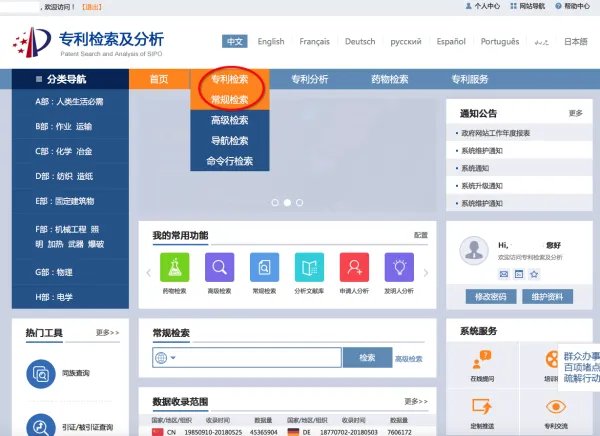Click the site logo emblem

point(32,42)
